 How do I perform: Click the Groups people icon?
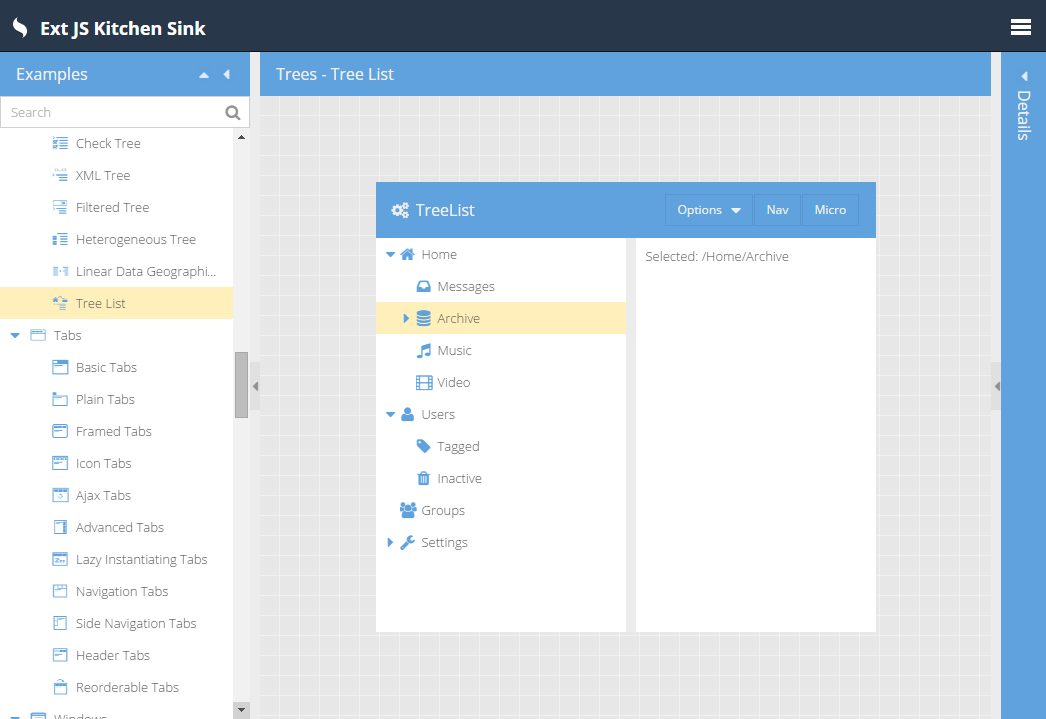tap(408, 511)
